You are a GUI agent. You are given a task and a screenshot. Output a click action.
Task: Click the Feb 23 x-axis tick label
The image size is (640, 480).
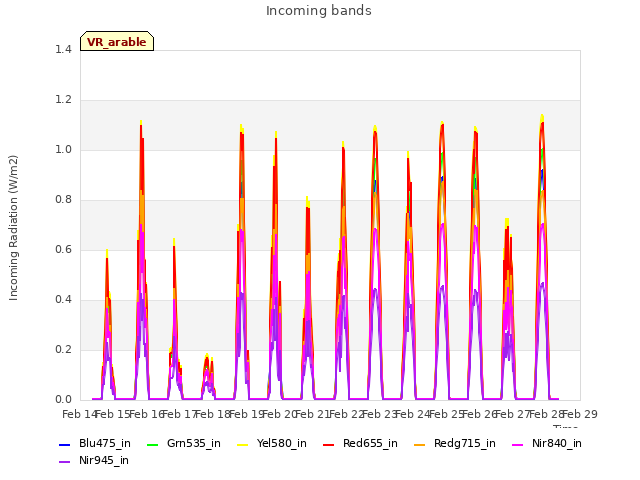tap(380, 414)
